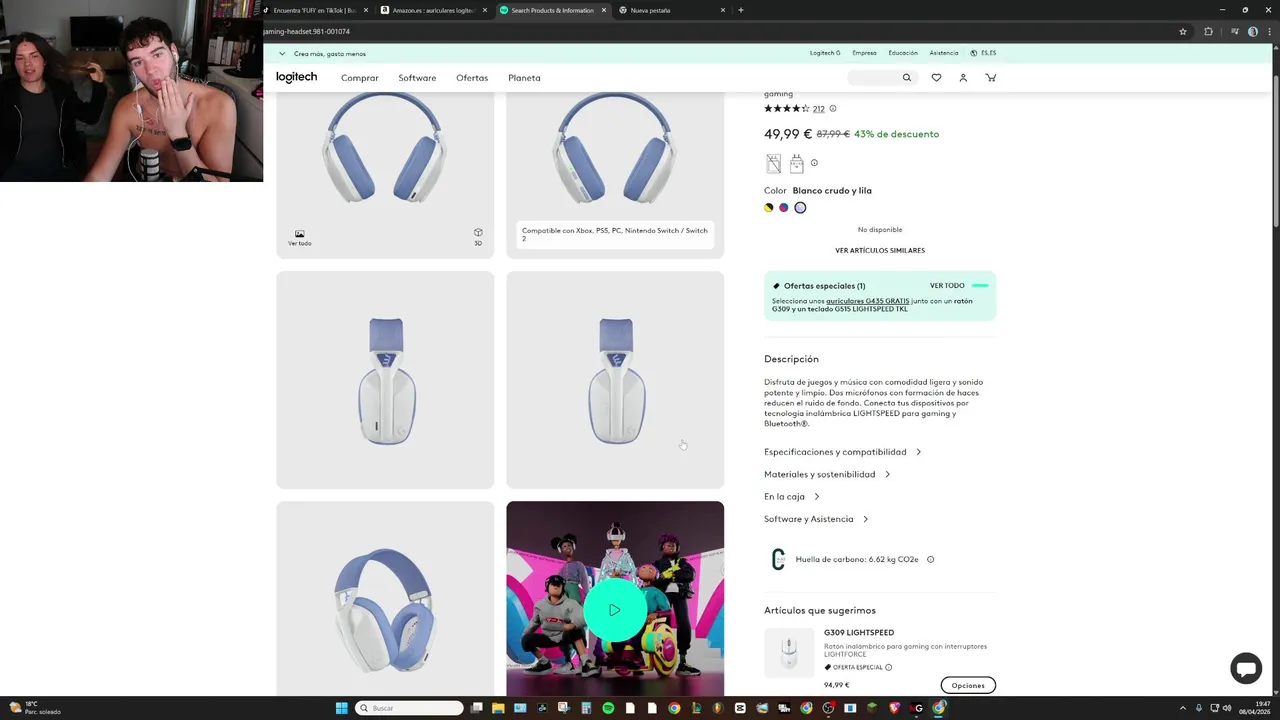Screen dimensions: 1280x720
Task: Click the carbon footprint info icon
Action: [930, 559]
